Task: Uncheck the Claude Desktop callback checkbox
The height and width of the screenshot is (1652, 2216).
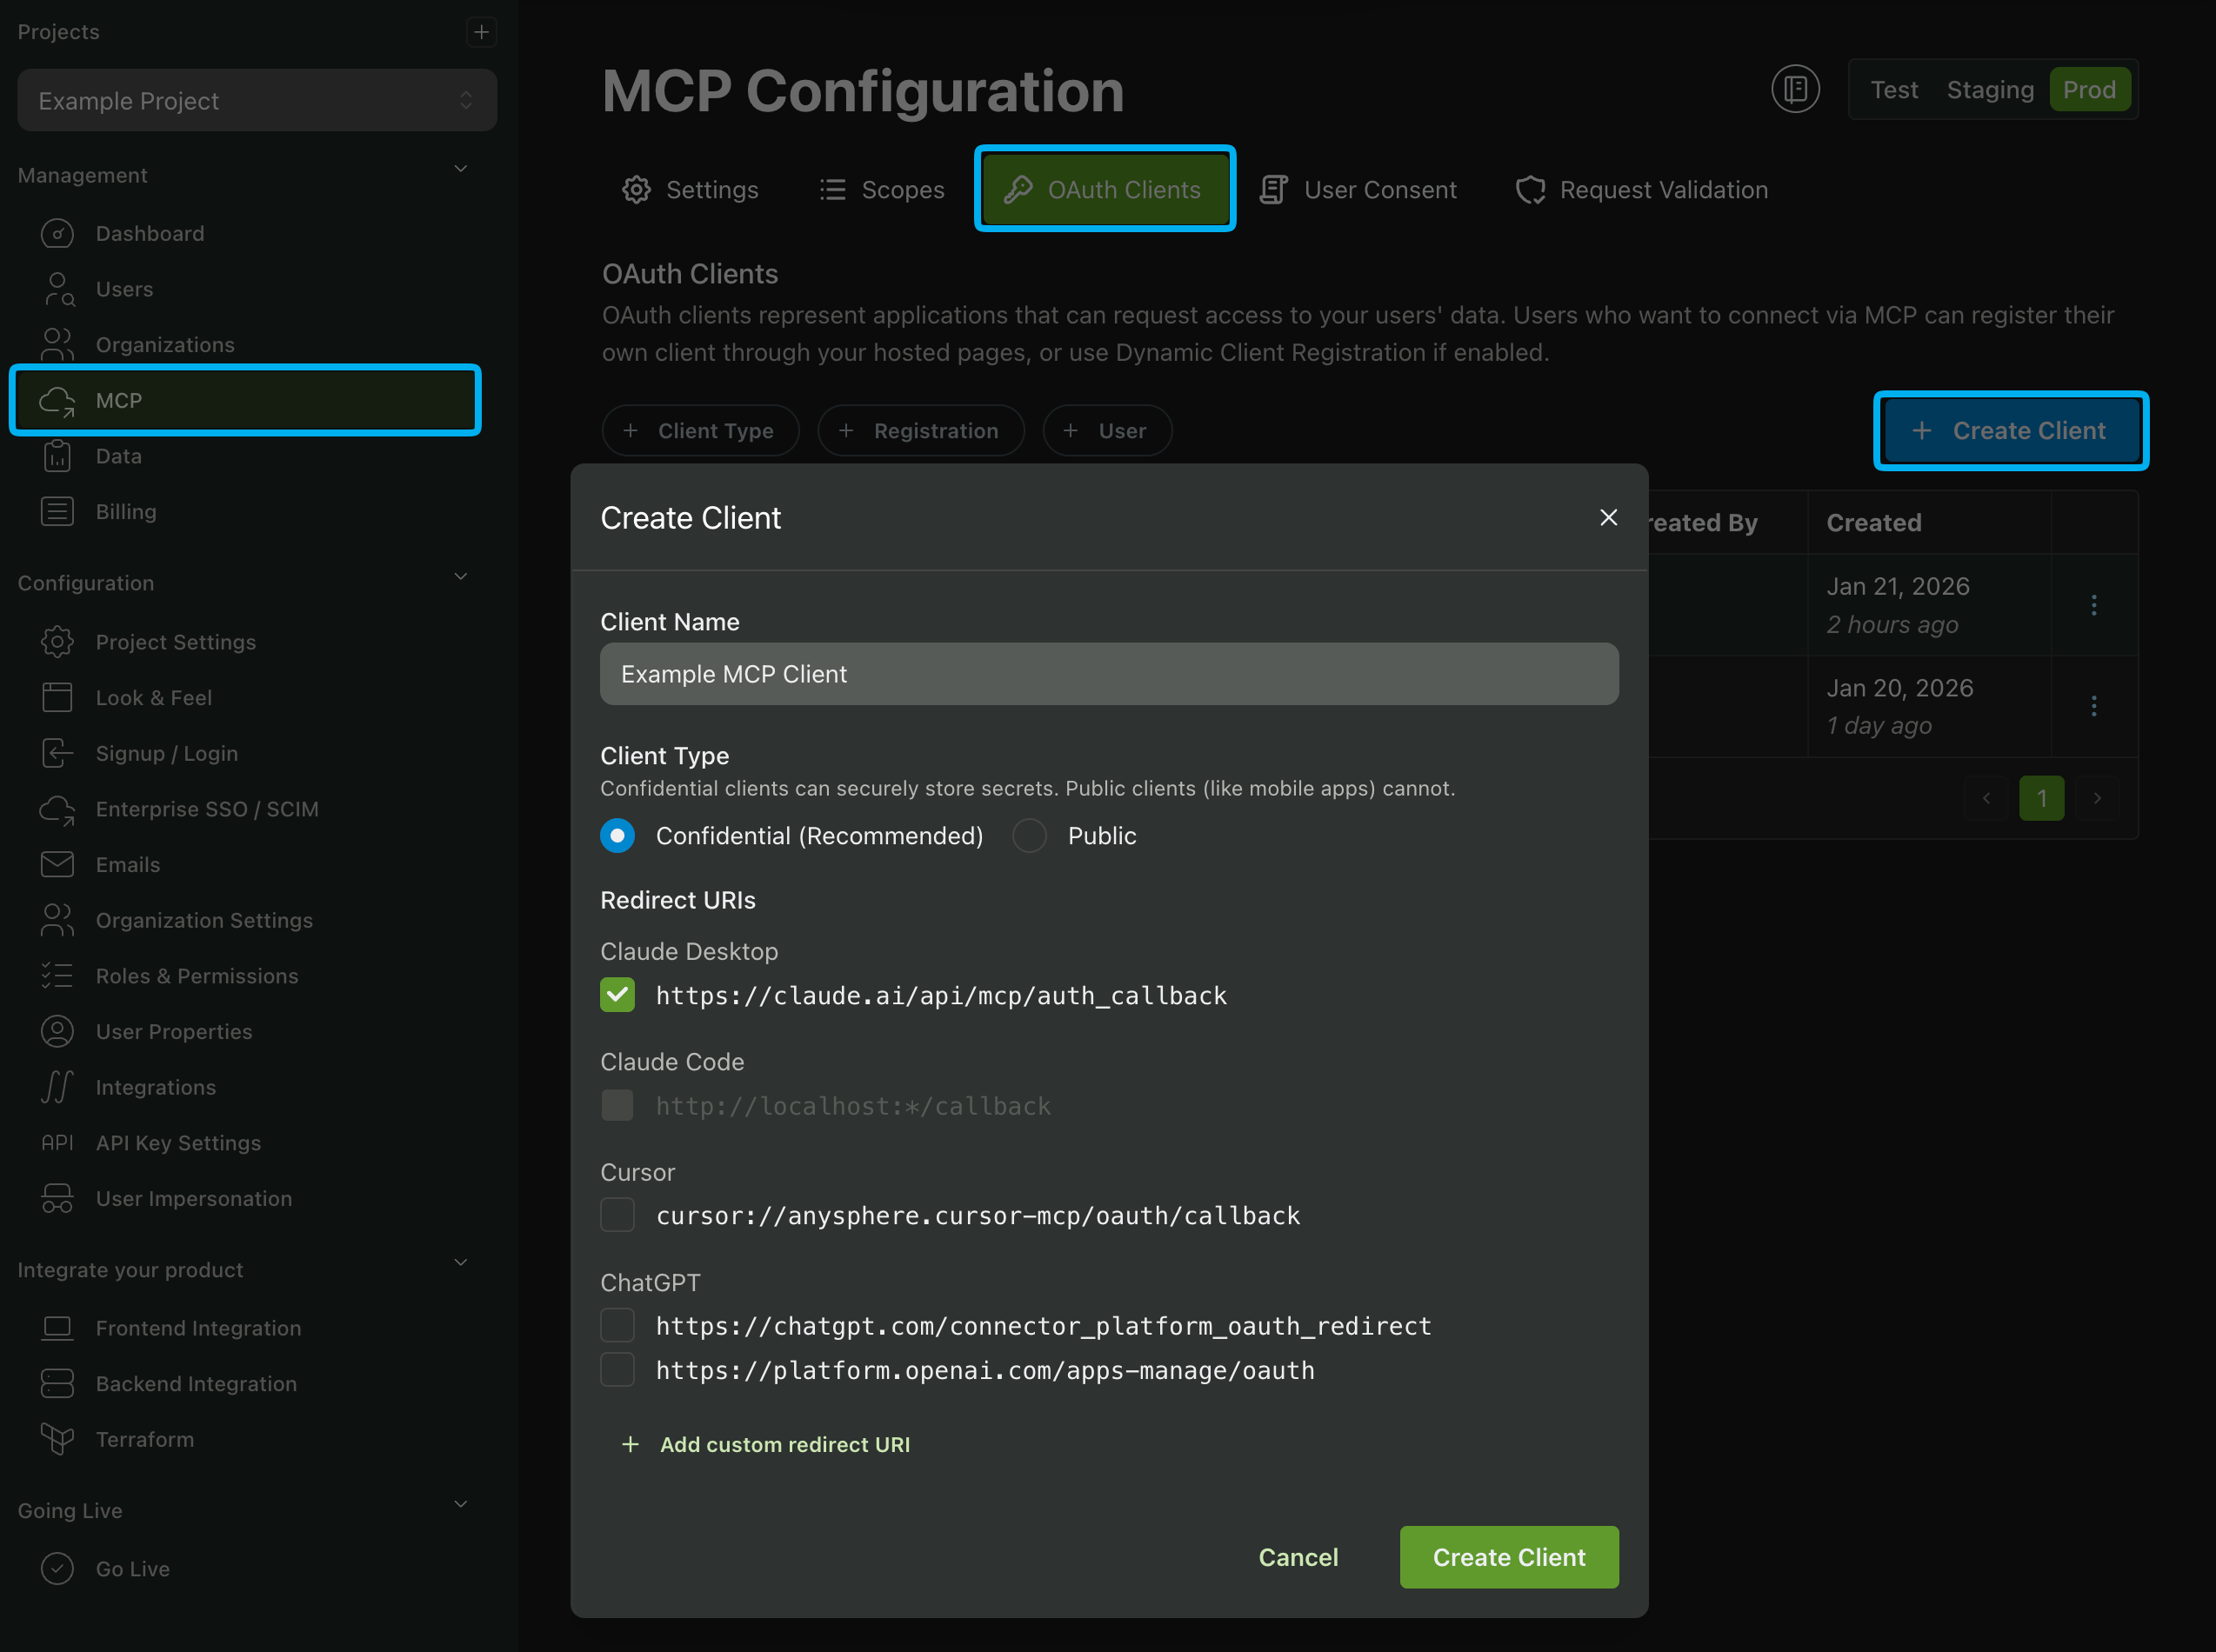Action: coord(617,995)
